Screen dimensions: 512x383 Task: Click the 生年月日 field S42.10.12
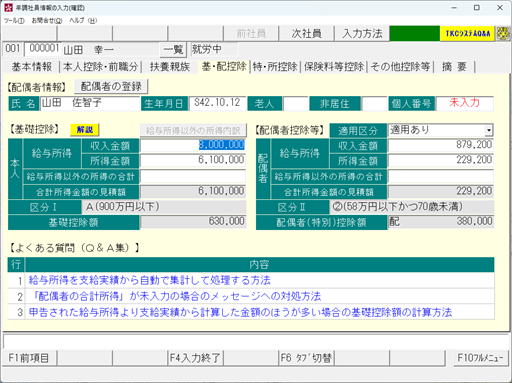pos(218,103)
